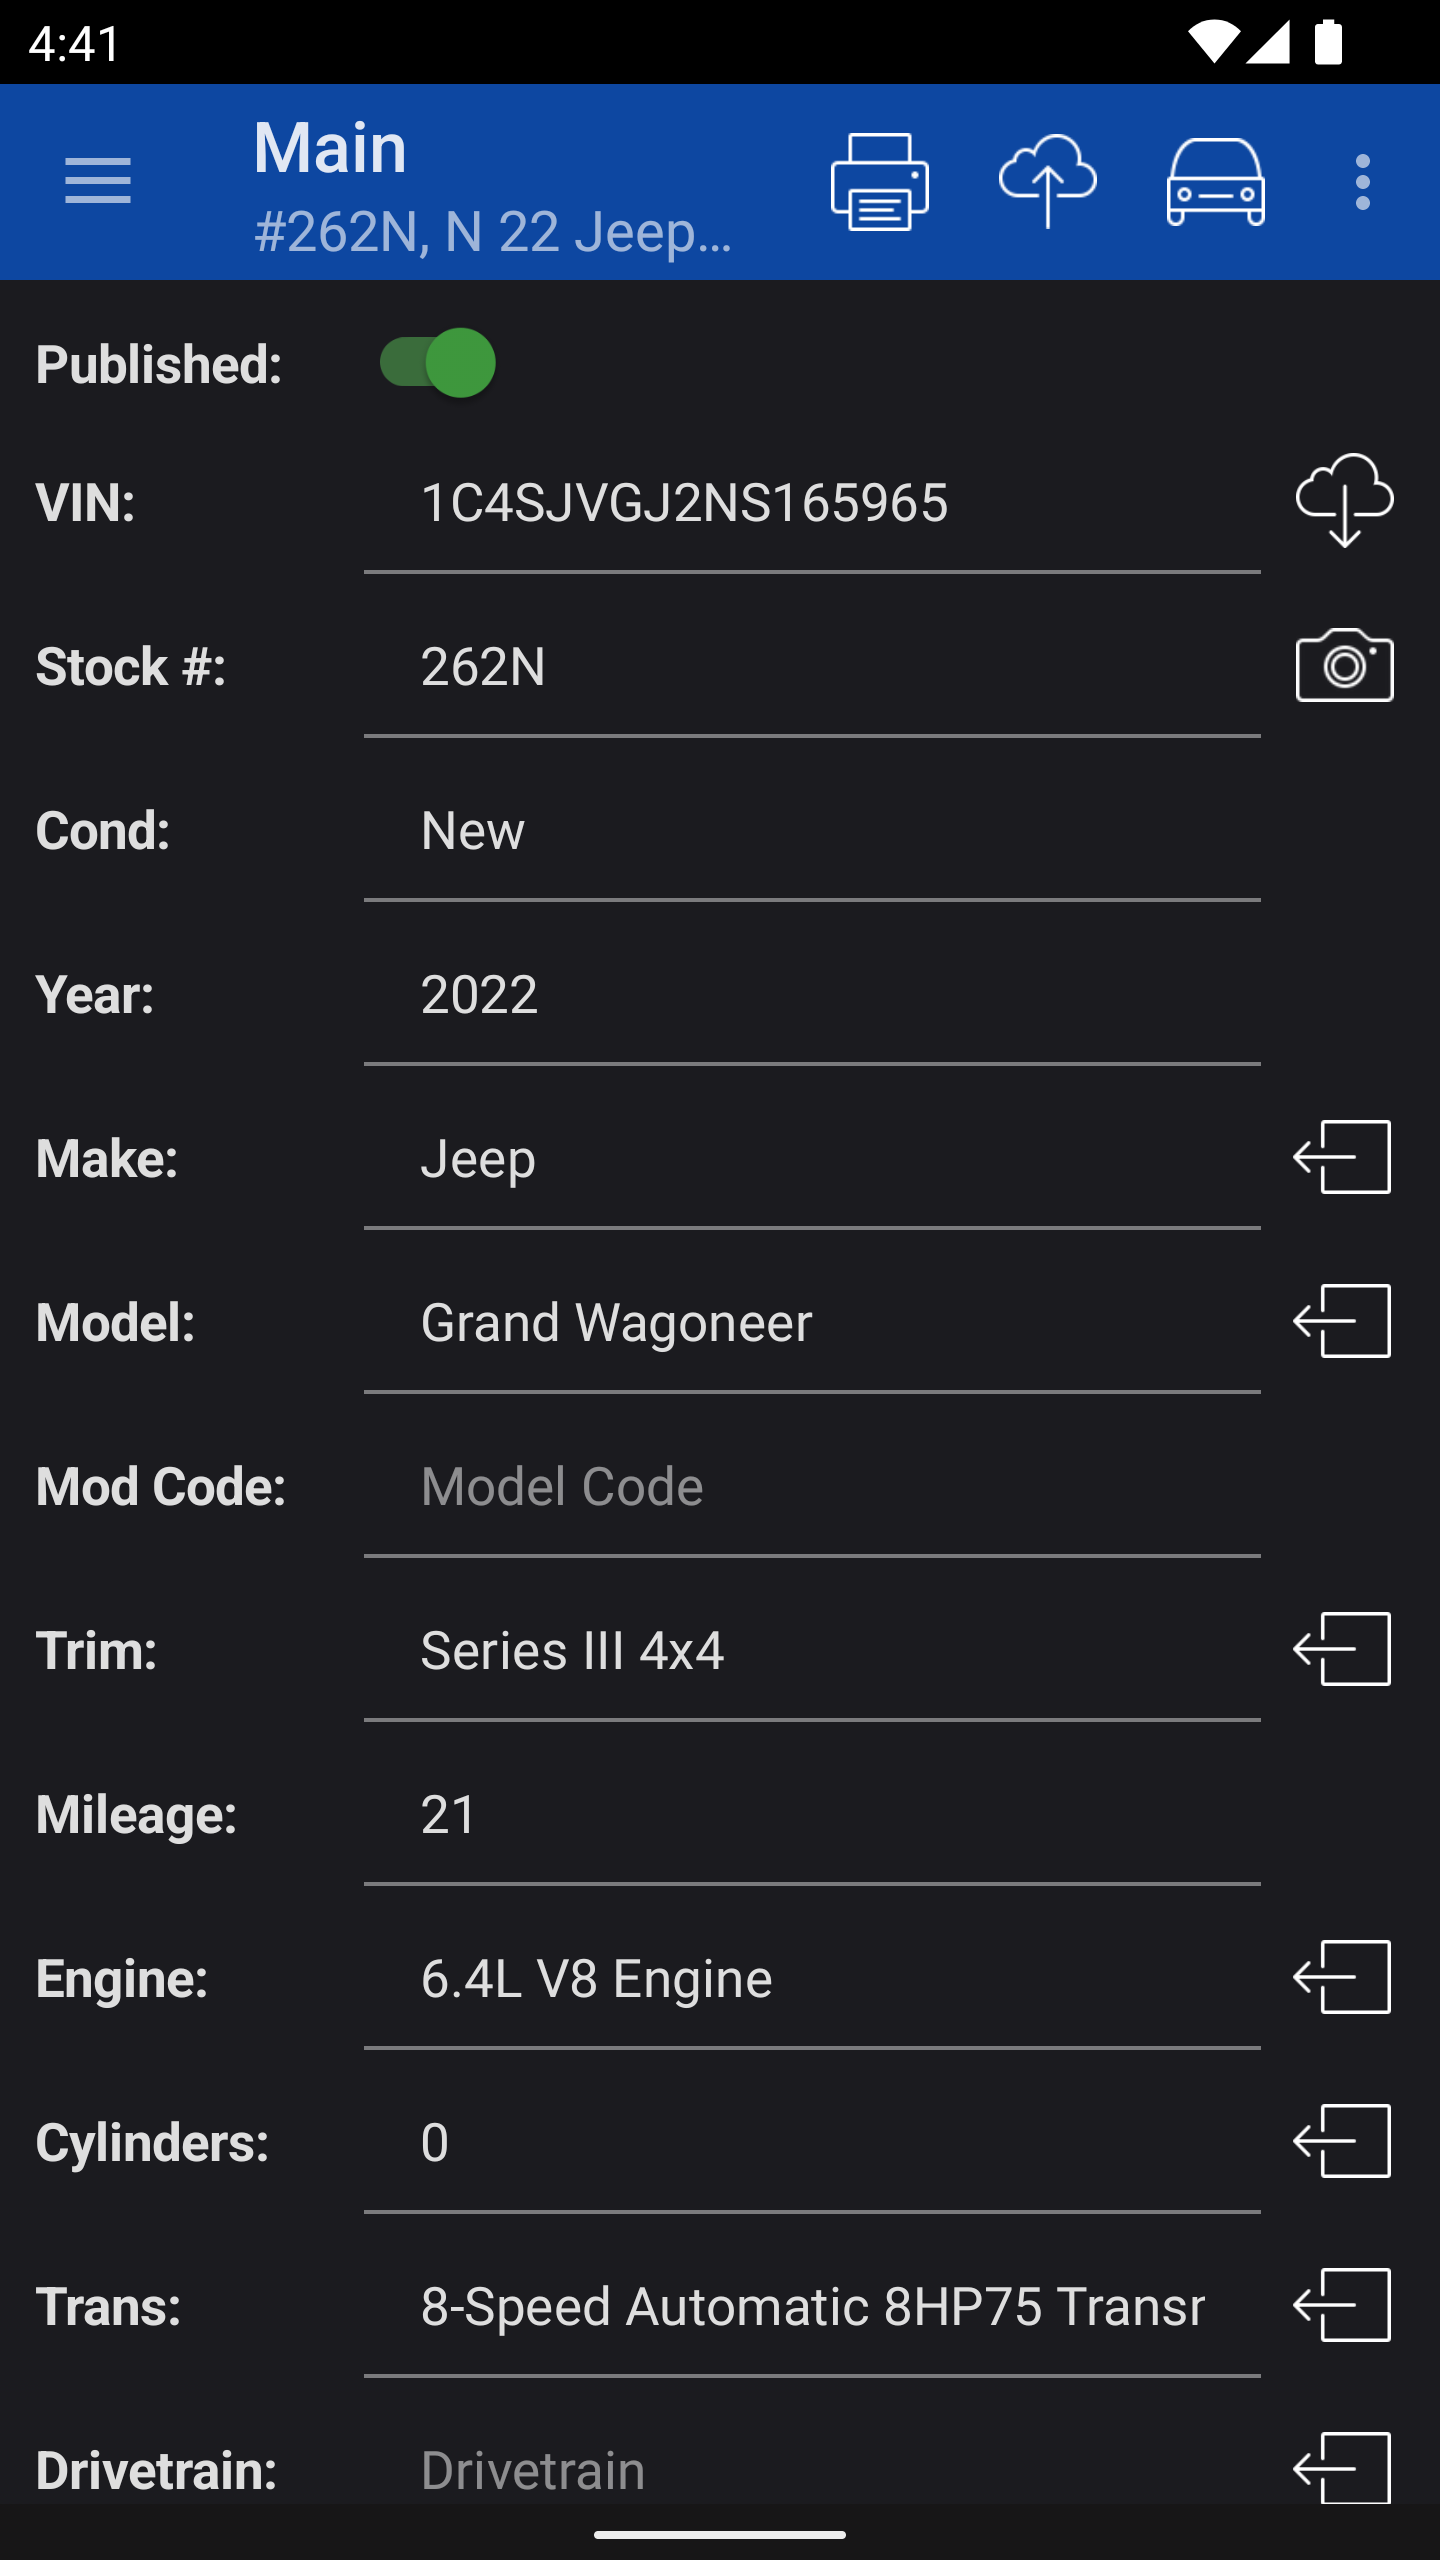This screenshot has width=1440, height=2560.
Task: Tap the car icon in toolbar
Action: point(1215,182)
